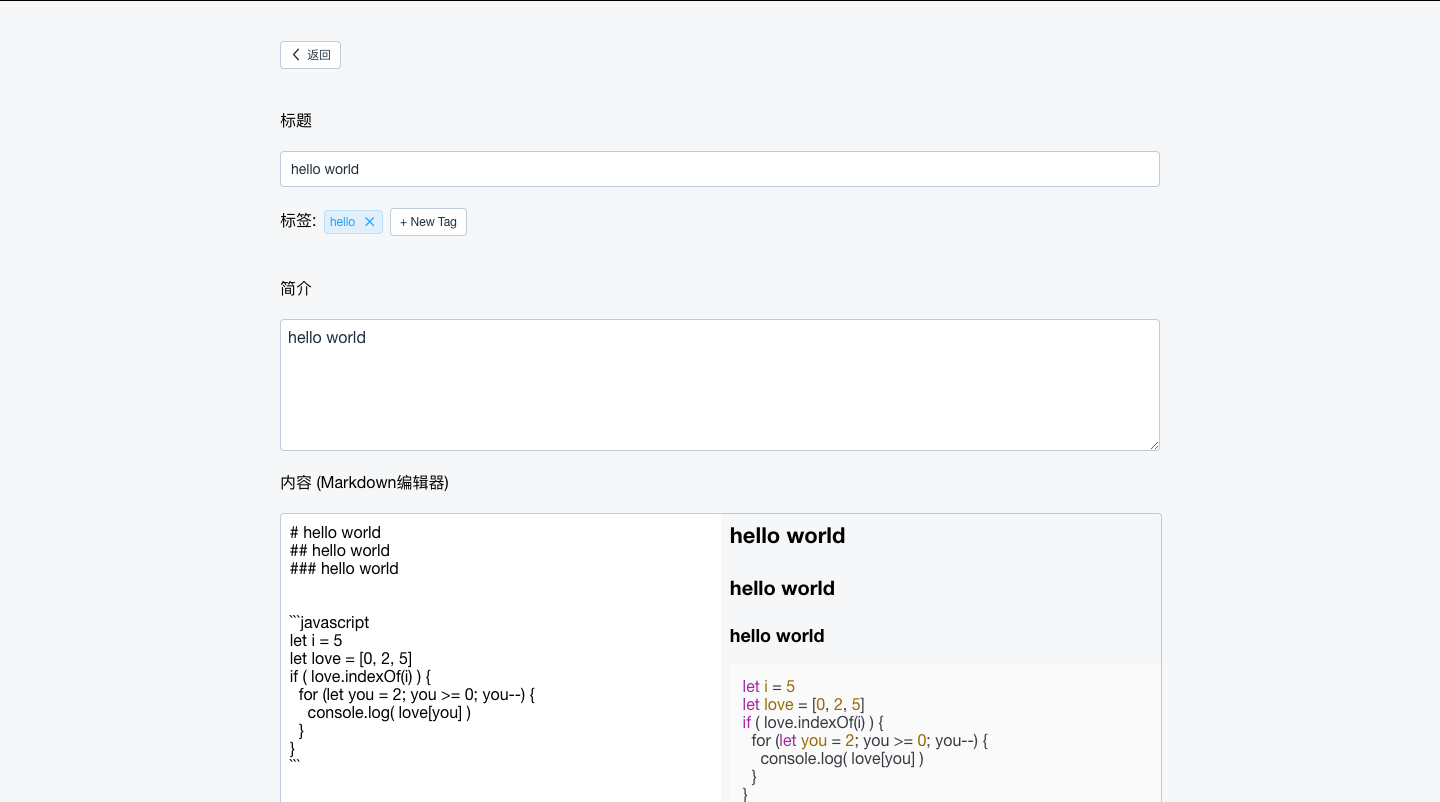Click the "# hello world" line in editor
The width and height of the screenshot is (1440, 802).
[335, 532]
